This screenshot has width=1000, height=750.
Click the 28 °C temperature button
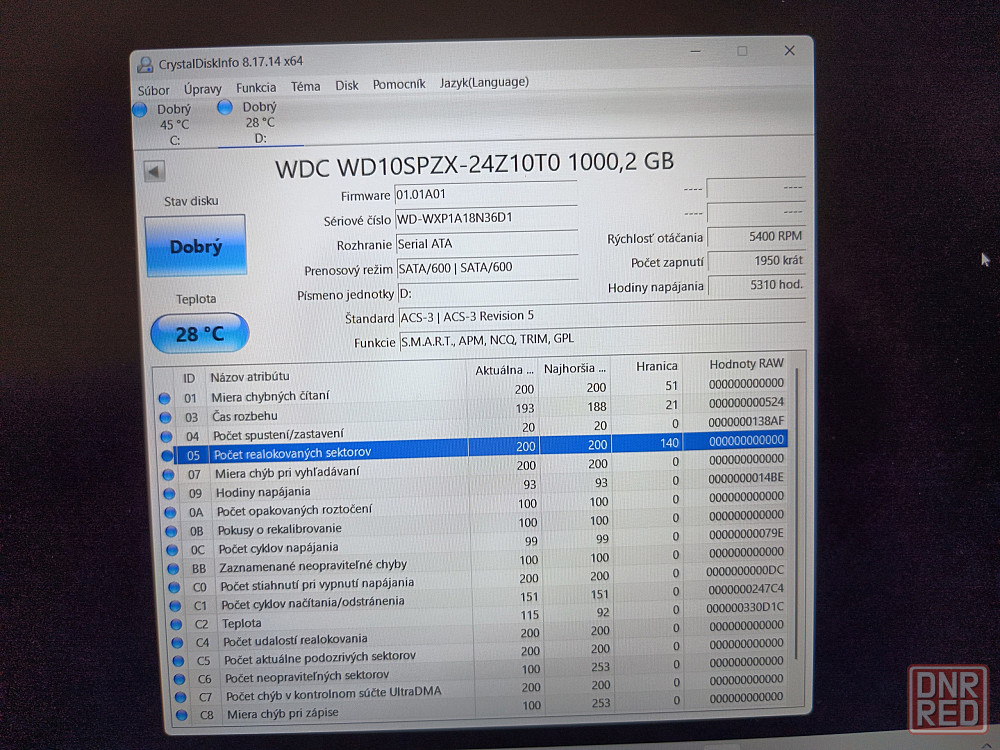(x=200, y=333)
